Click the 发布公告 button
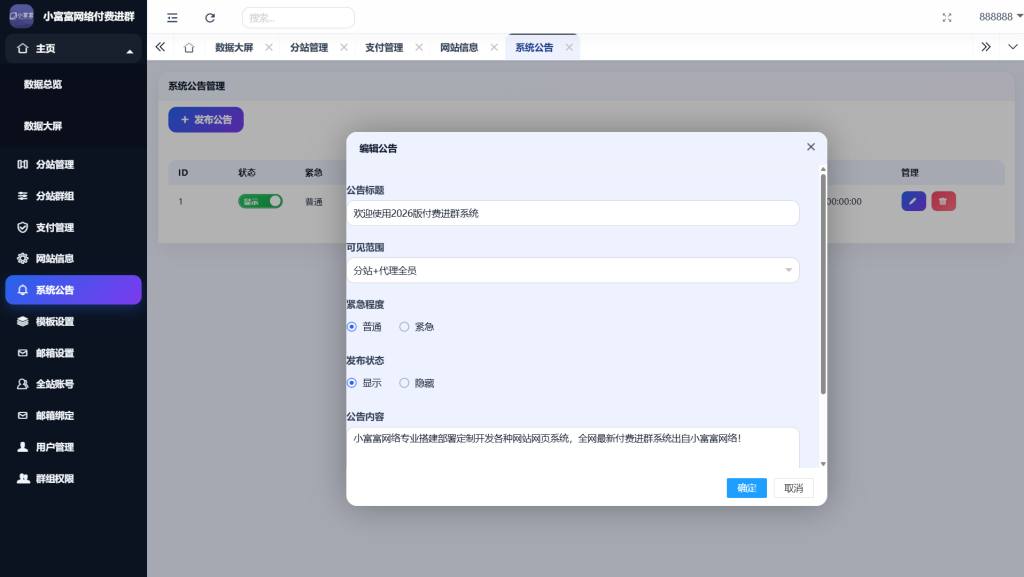Screen dimensions: 1024x577 pos(206,119)
